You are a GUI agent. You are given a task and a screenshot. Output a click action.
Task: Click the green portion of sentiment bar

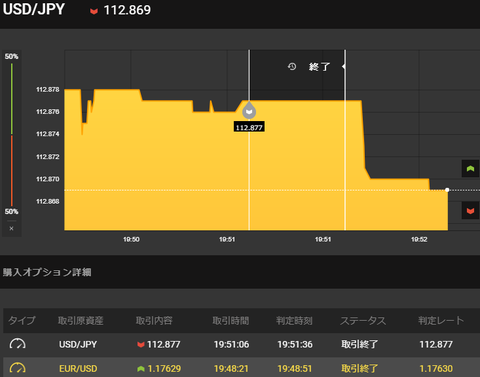coord(12,99)
